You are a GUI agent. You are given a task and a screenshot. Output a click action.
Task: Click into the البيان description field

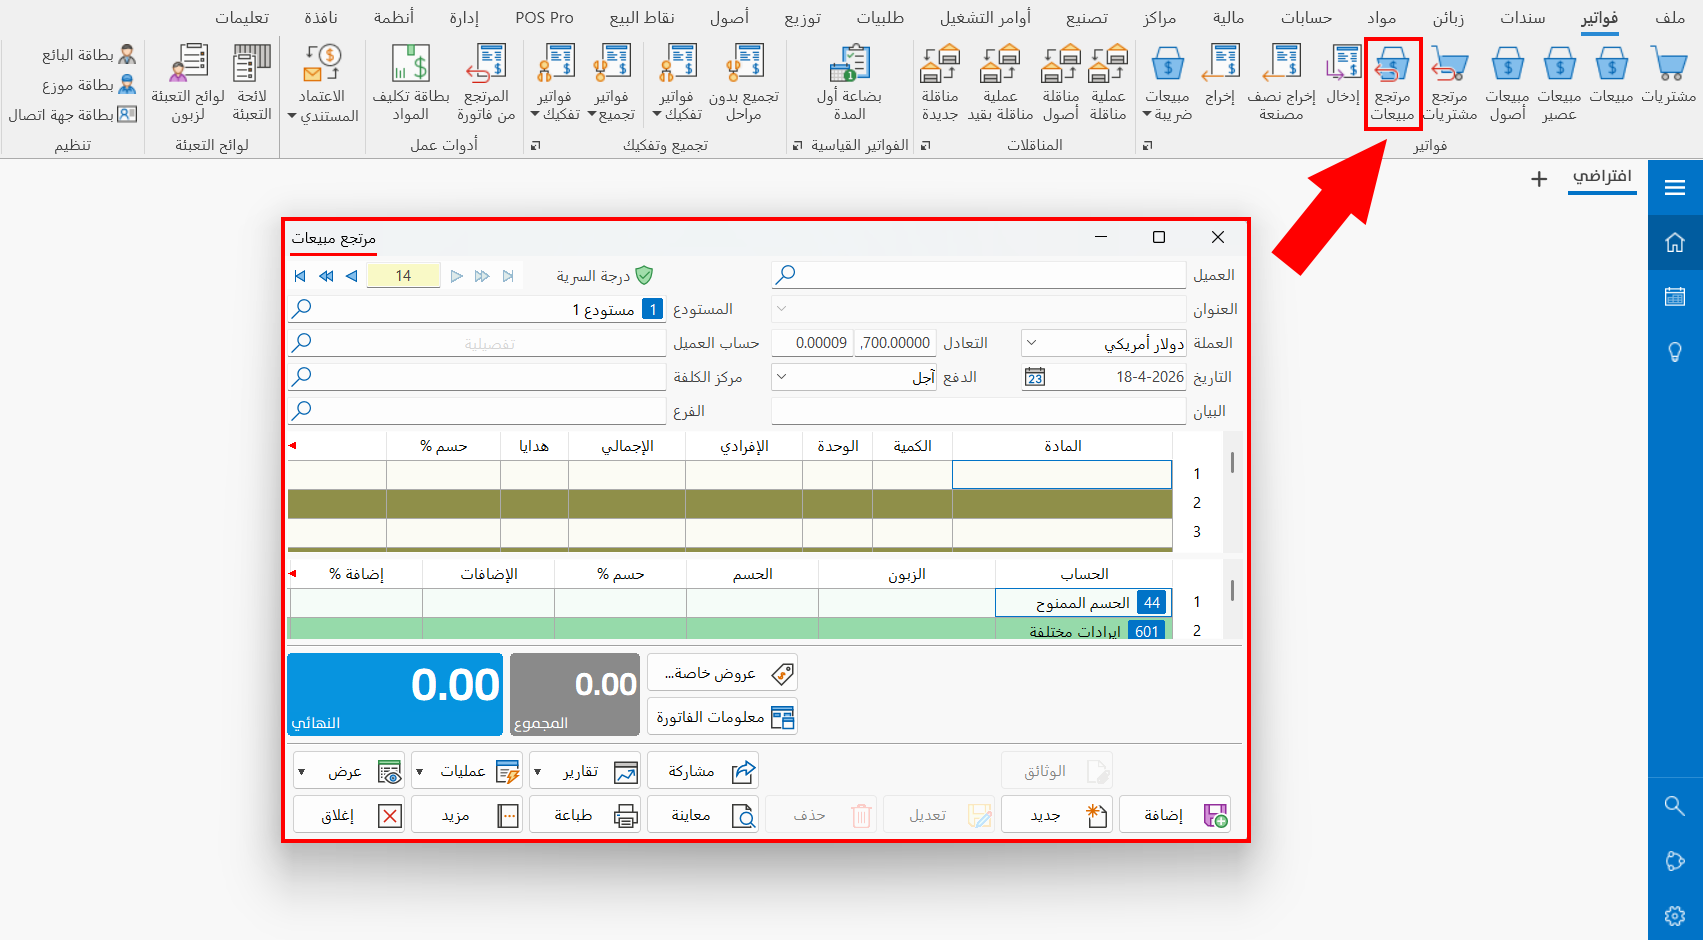click(x=979, y=411)
